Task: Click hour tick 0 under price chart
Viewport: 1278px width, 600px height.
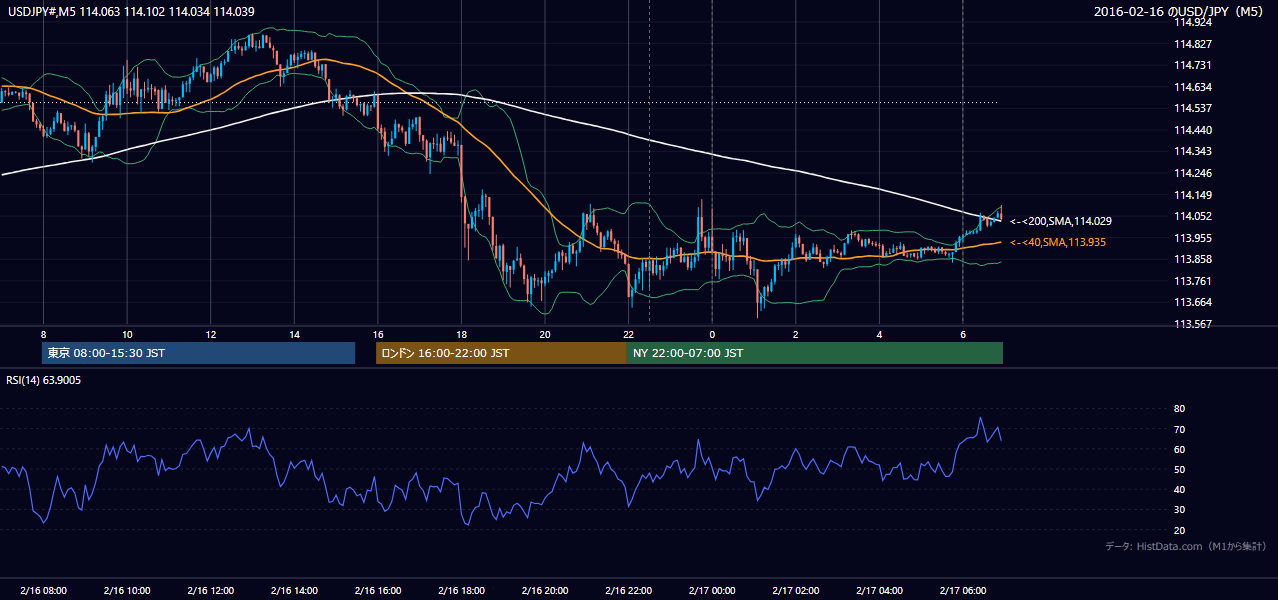Action: pyautogui.click(x=712, y=334)
